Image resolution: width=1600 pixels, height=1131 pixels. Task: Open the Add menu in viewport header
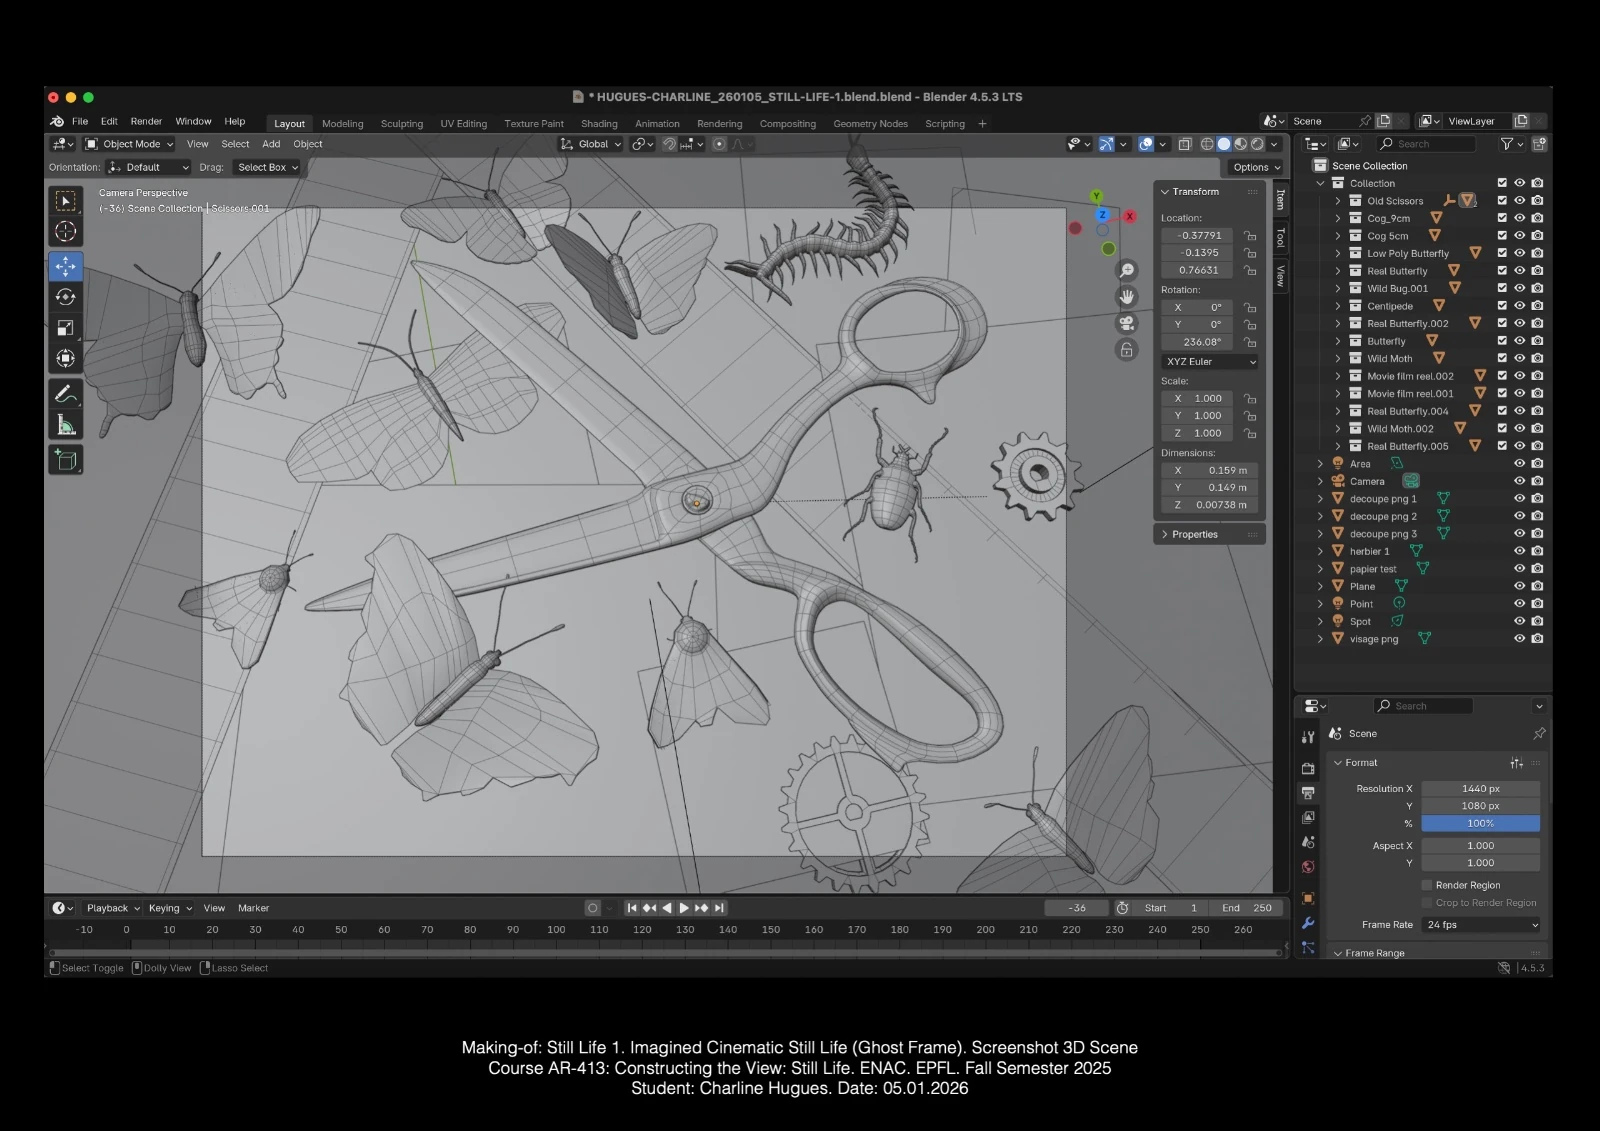(271, 144)
